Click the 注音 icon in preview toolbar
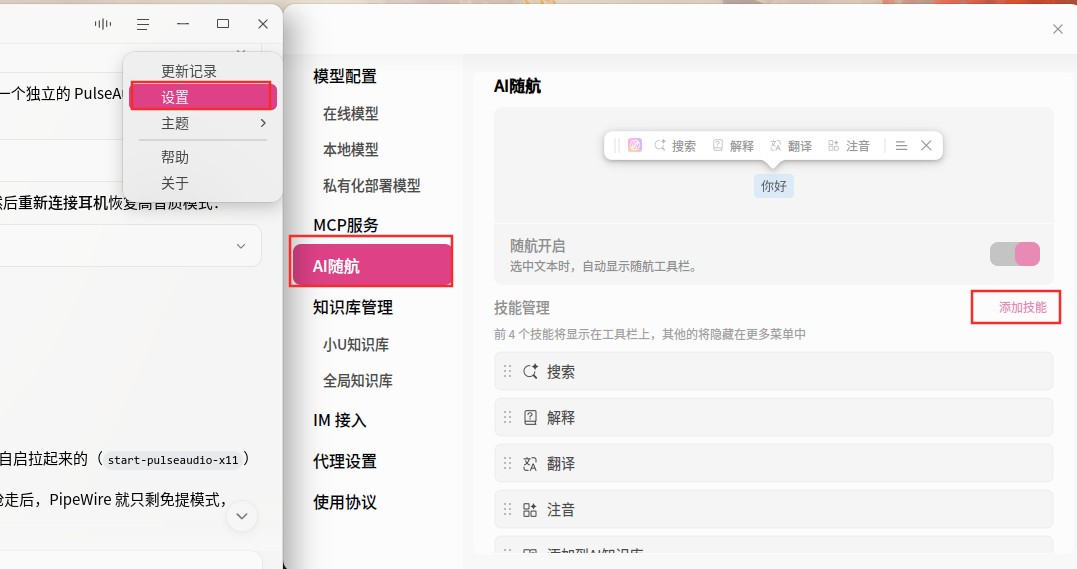This screenshot has width=1077, height=569. 833,146
